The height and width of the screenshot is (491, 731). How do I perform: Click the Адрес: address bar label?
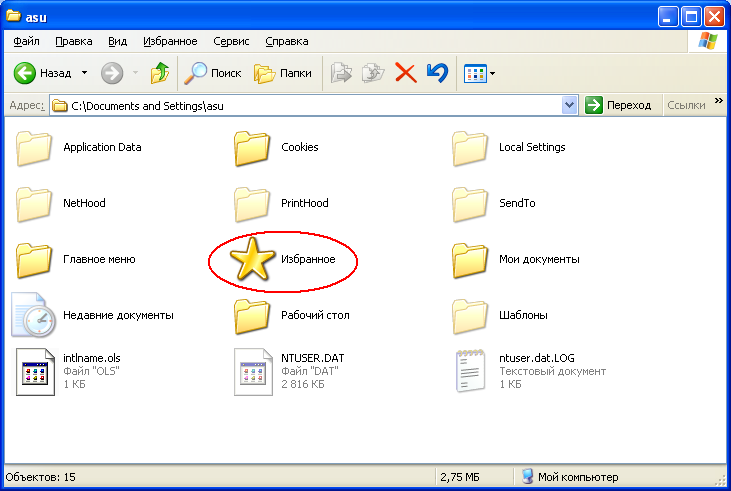click(27, 105)
